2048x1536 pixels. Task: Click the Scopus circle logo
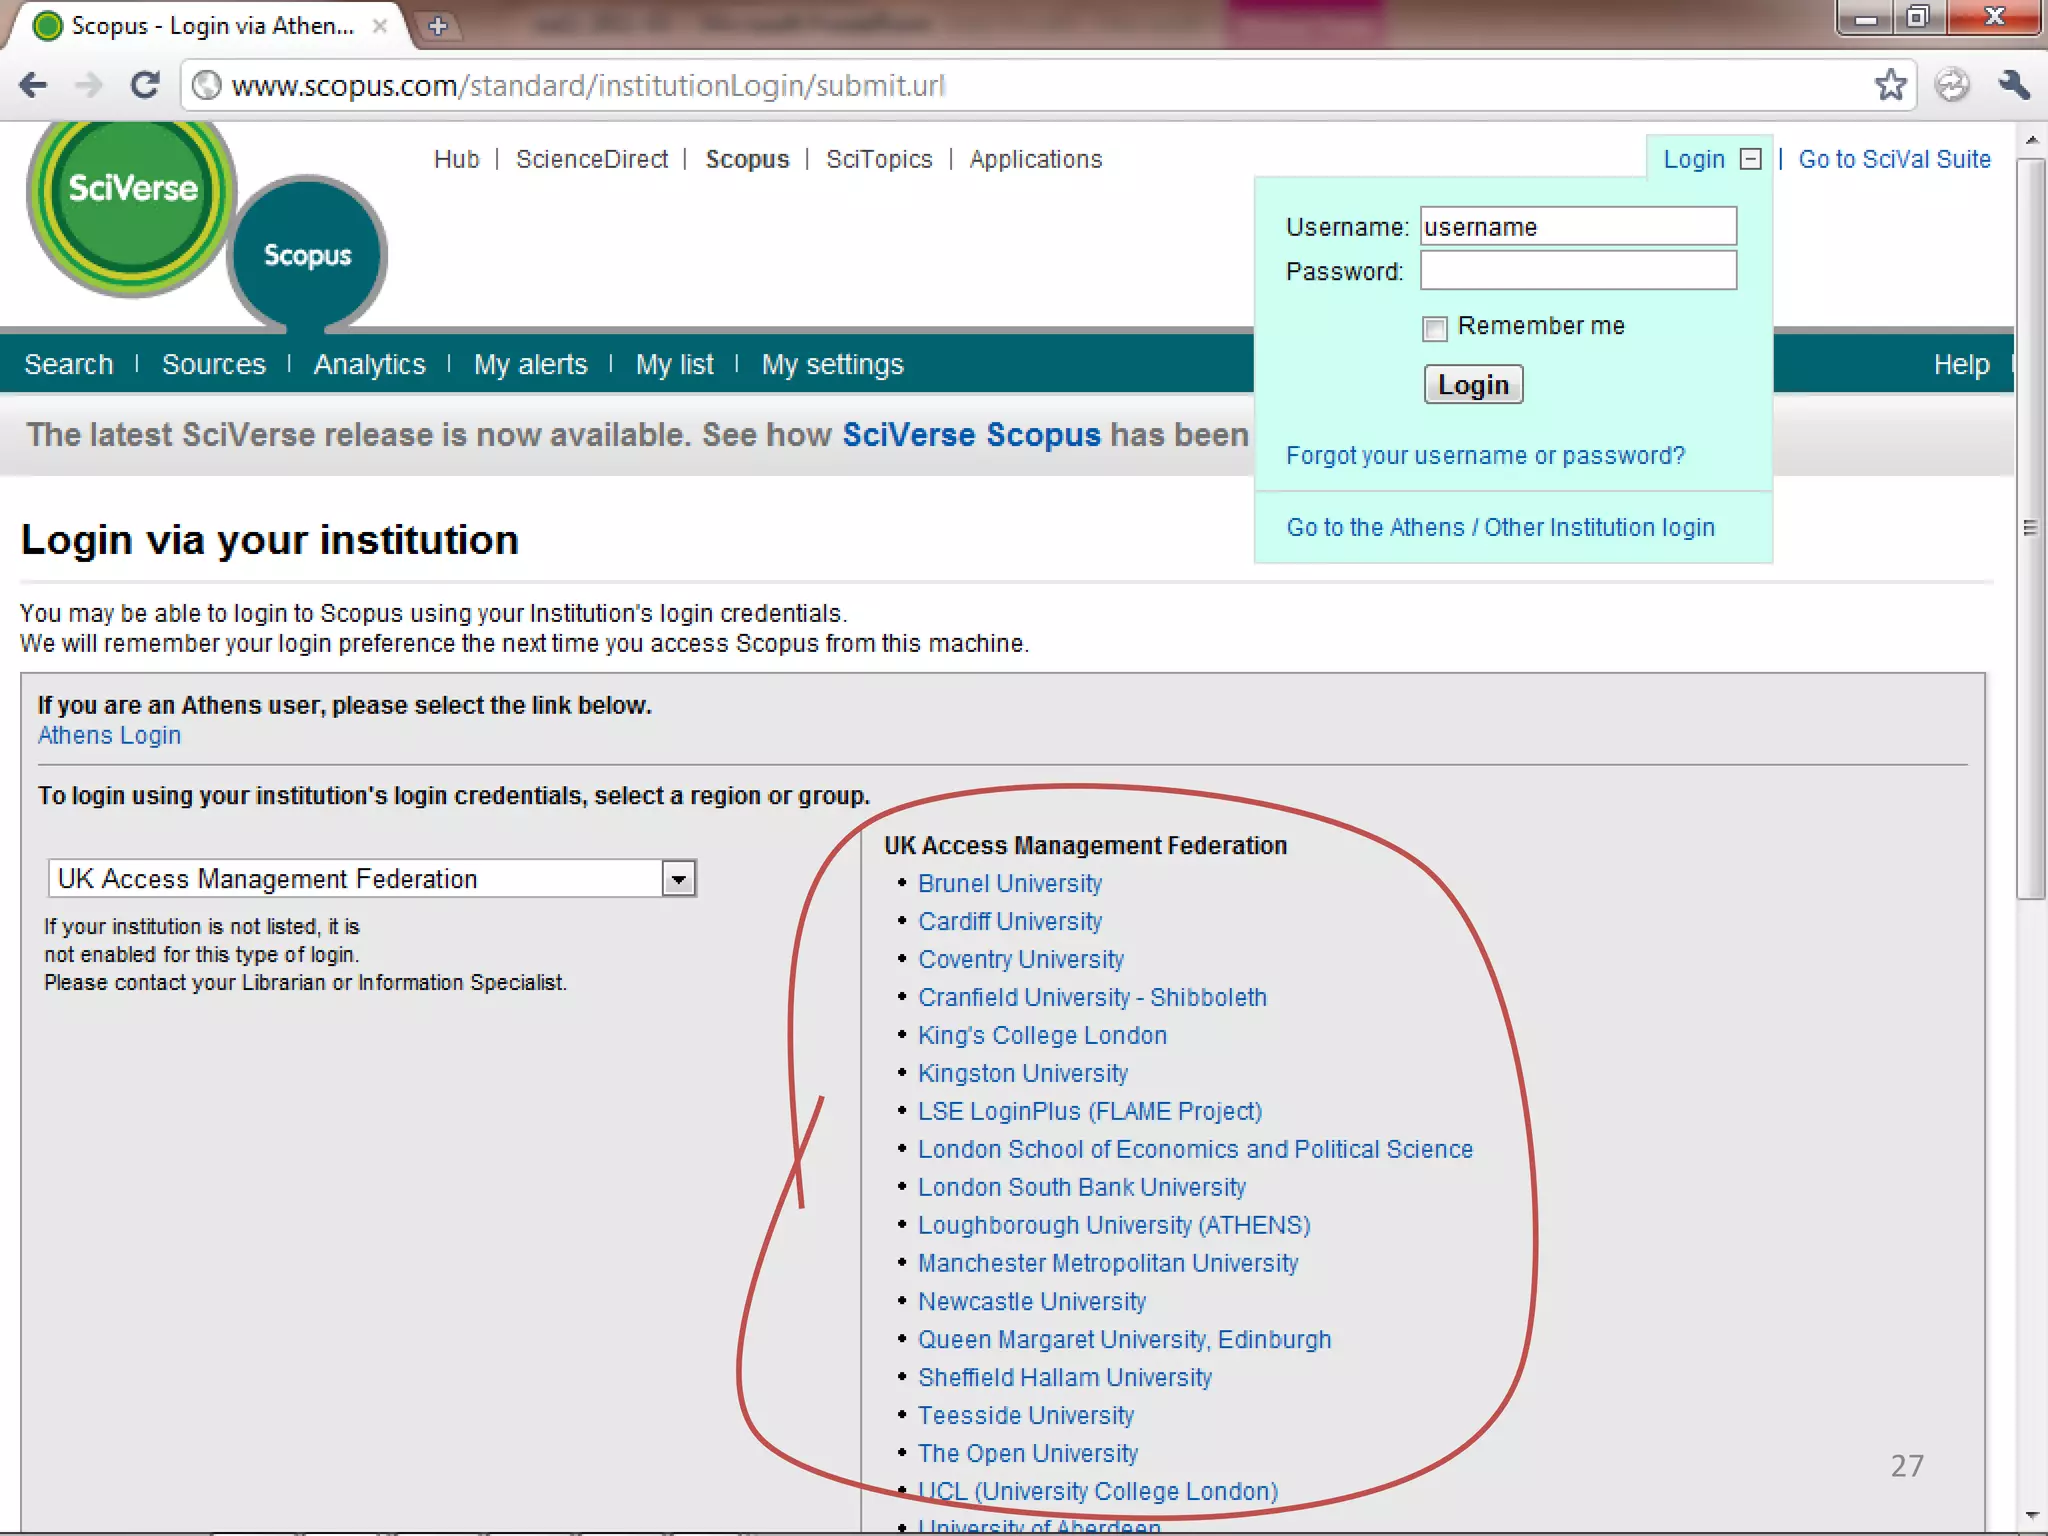point(307,254)
